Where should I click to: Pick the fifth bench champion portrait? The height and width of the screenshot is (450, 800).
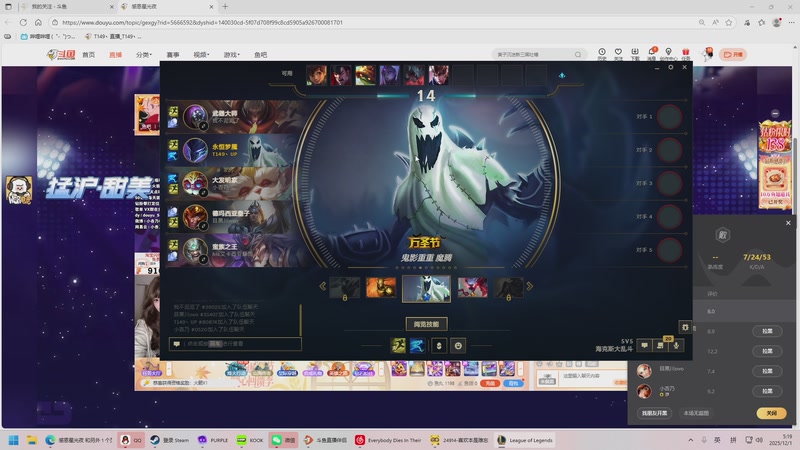[x=414, y=75]
